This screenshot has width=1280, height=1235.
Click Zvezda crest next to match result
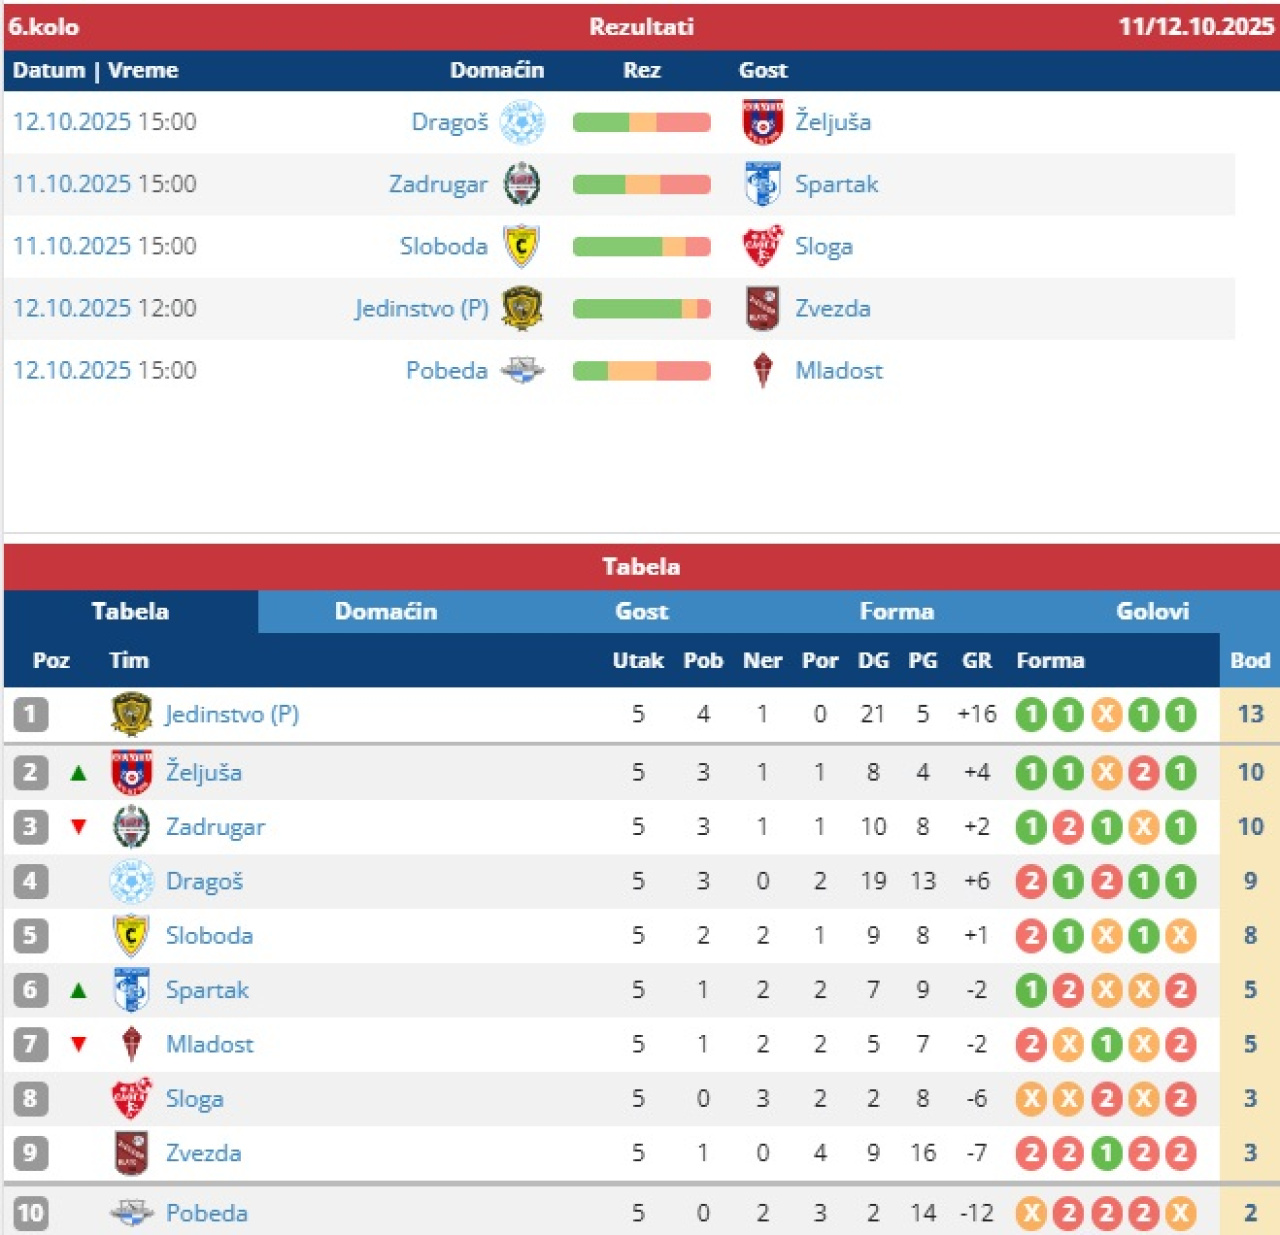(x=762, y=308)
